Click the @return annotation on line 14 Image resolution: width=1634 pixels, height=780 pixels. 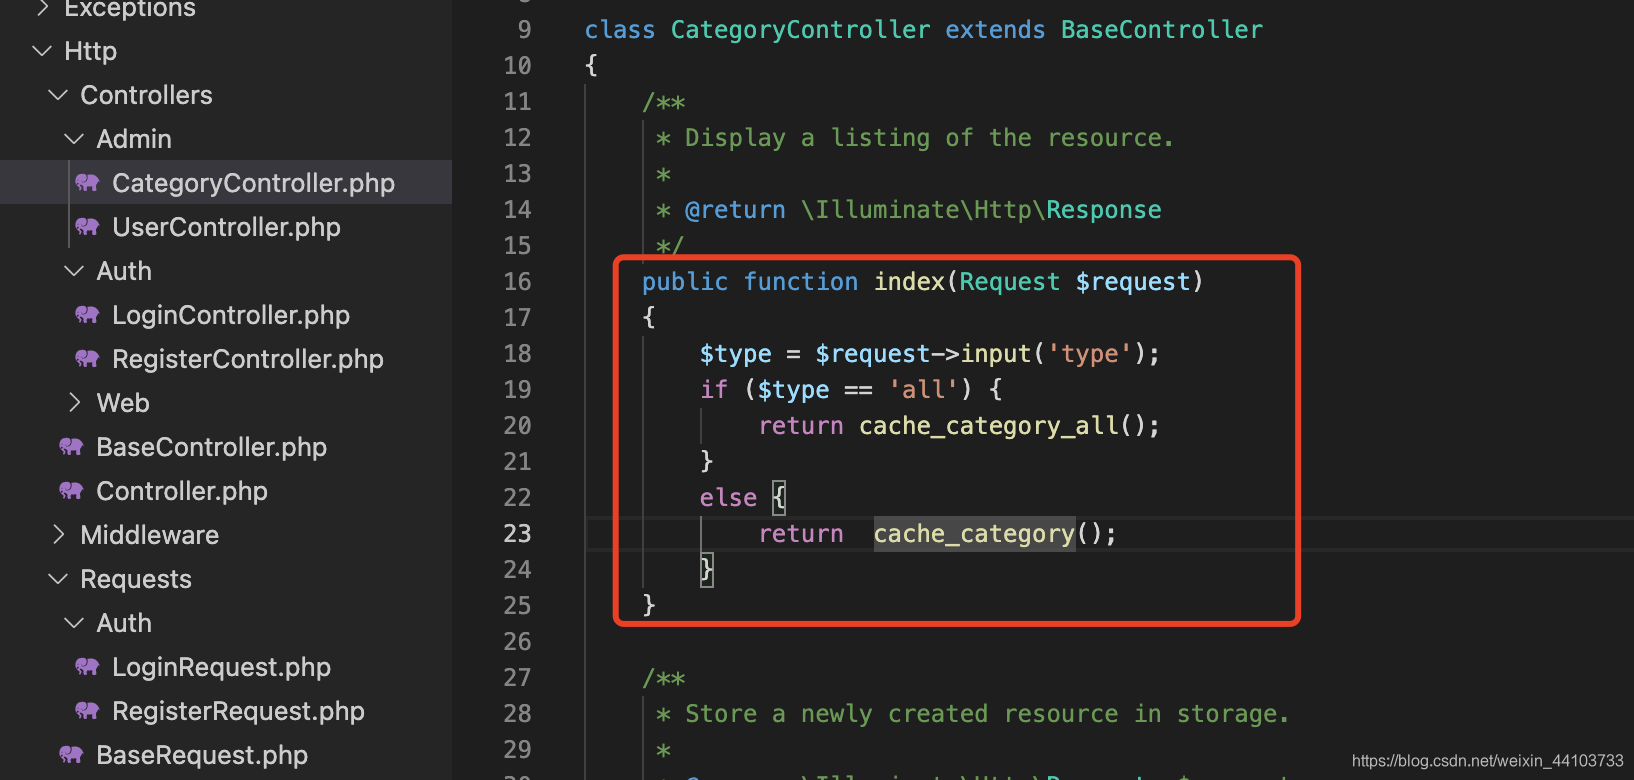point(735,210)
